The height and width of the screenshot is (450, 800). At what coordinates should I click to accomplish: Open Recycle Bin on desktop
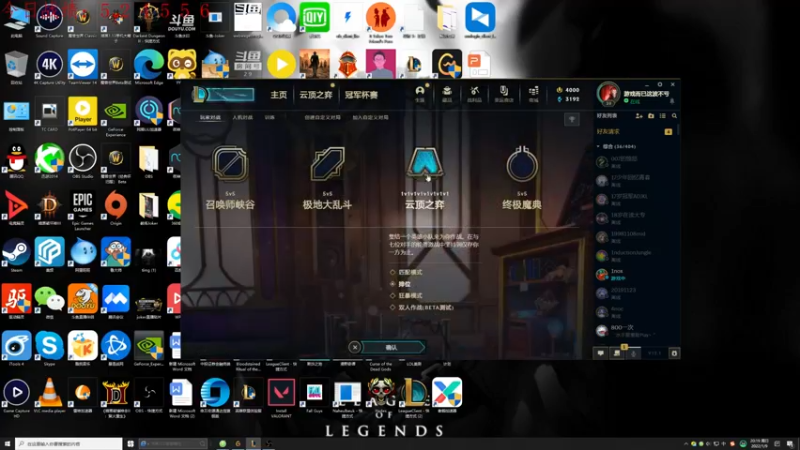point(16,66)
